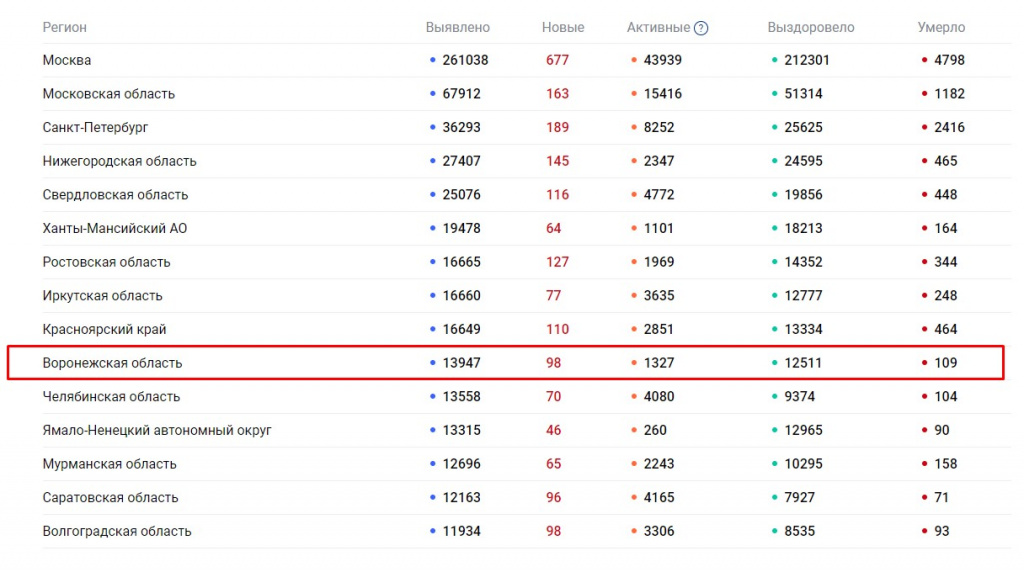Open Московская область region entry
Image resolution: width=1024 pixels, height=572 pixels.
108,94
